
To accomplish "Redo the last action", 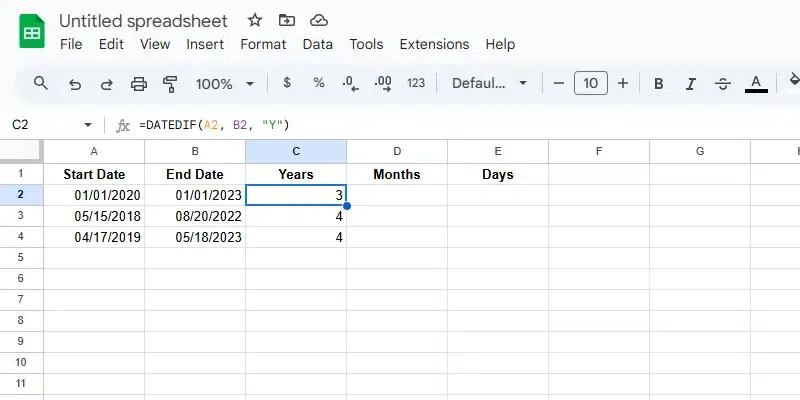I will pyautogui.click(x=106, y=84).
